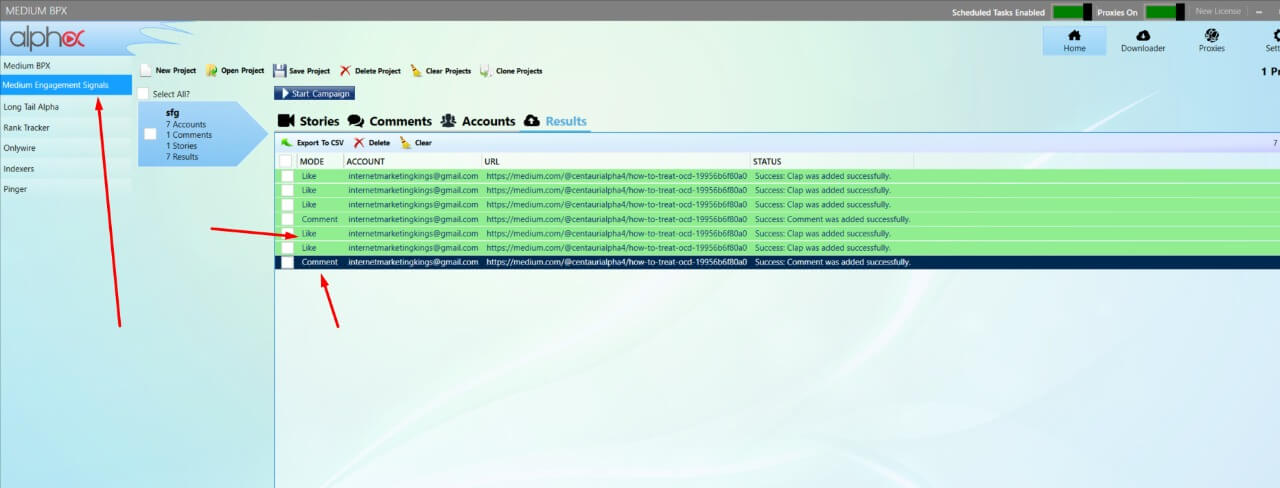
Task: Click the status cell of the dark highlighted Comment row
Action: [x=832, y=262]
